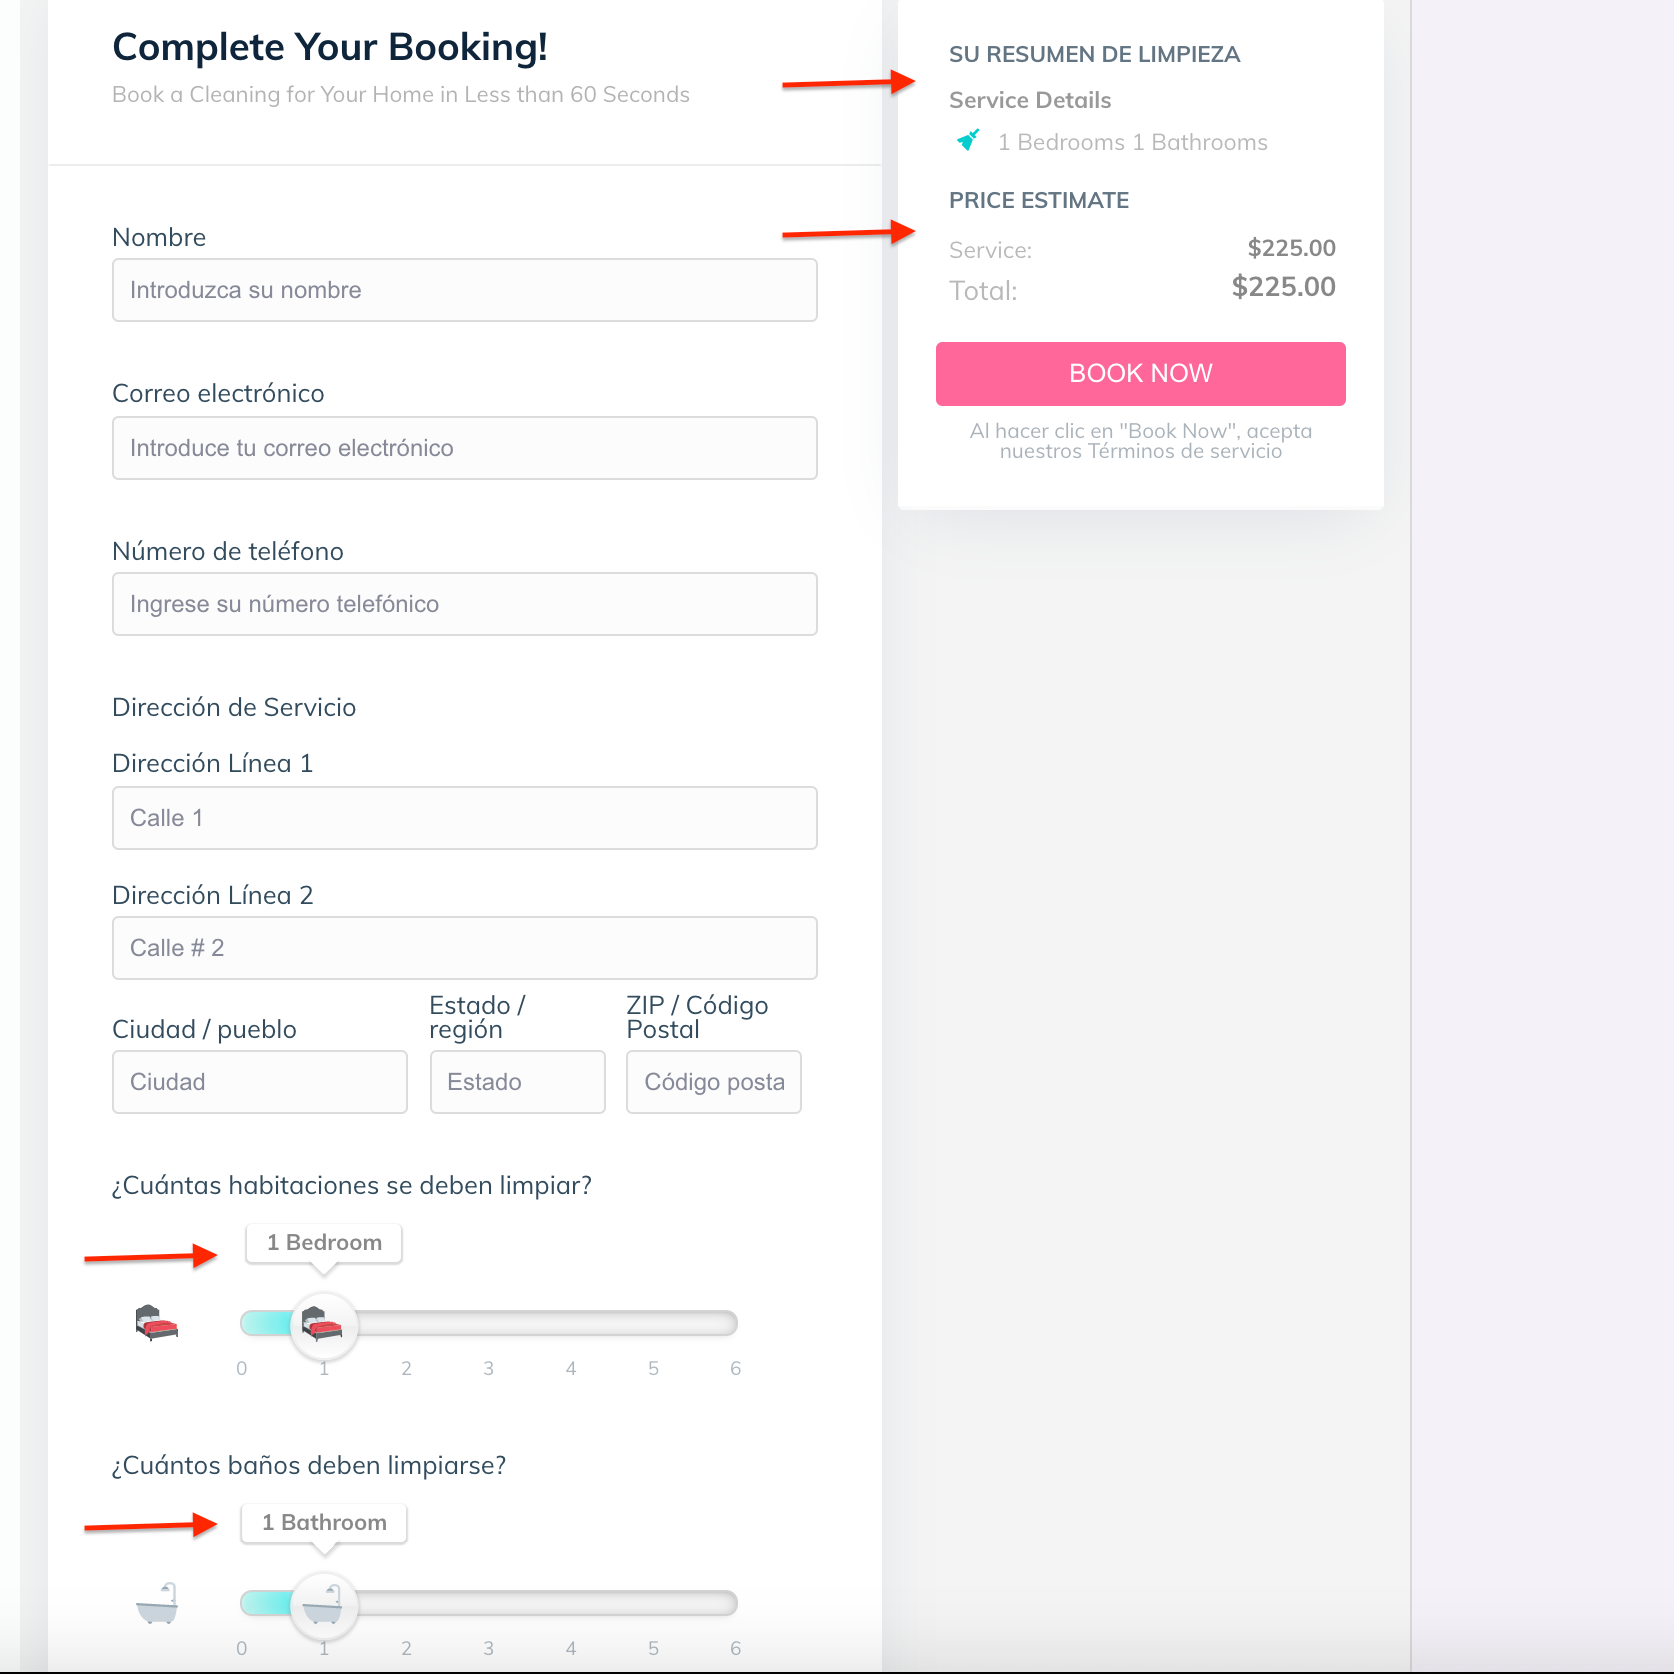The width and height of the screenshot is (1674, 1674).
Task: Click the bathtub icon beside bathroom slider
Action: coord(157,1603)
